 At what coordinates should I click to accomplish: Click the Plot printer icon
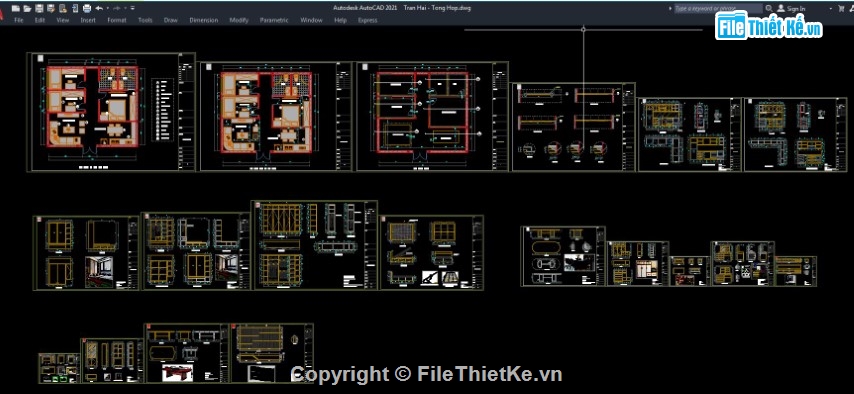pos(87,8)
